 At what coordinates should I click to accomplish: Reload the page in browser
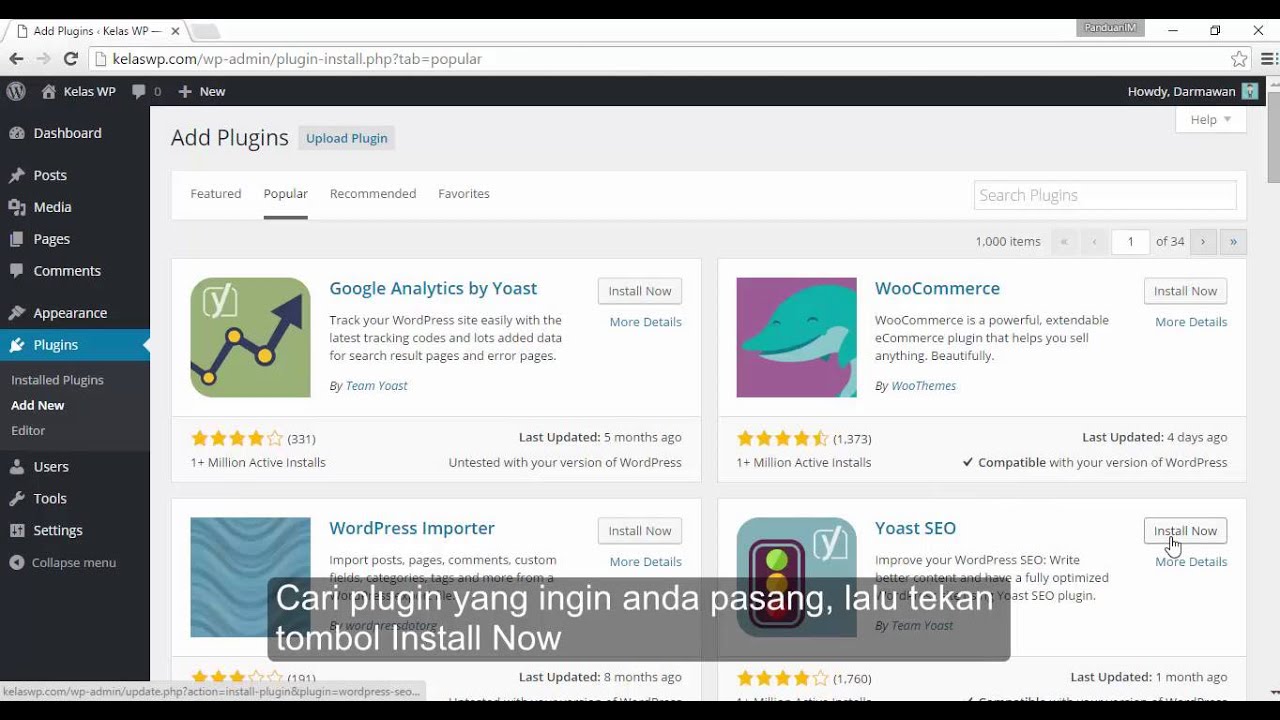70,59
